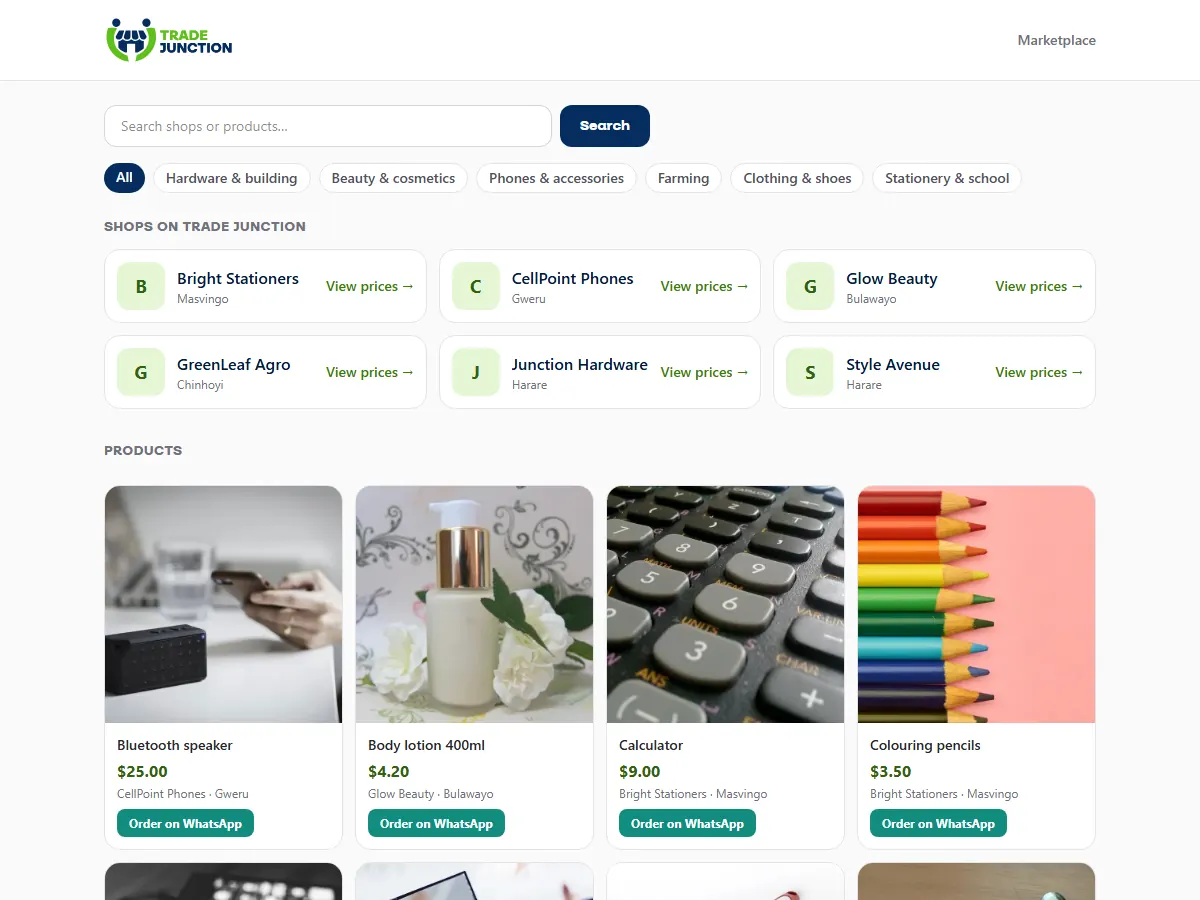Filter by Clothing & shoes
Viewport: 1200px width, 900px height.
(x=797, y=178)
